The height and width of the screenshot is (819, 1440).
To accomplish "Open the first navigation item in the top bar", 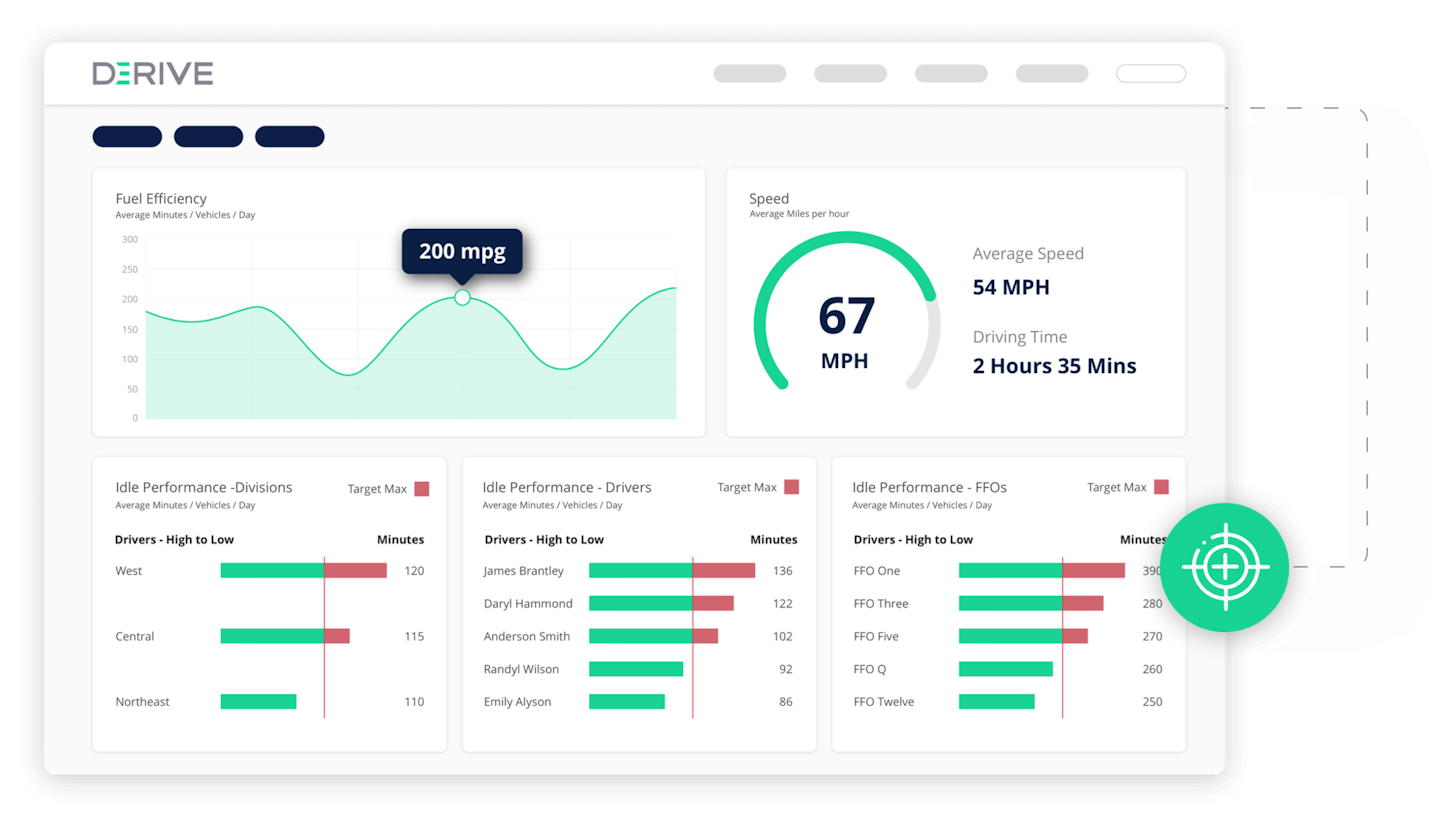I will 749,73.
